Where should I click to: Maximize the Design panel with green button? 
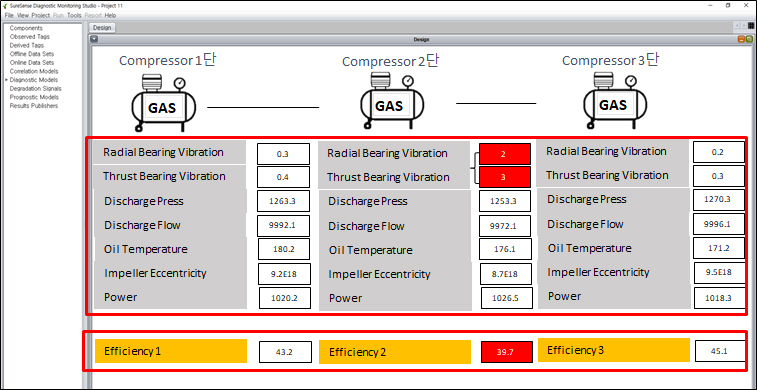[x=748, y=40]
